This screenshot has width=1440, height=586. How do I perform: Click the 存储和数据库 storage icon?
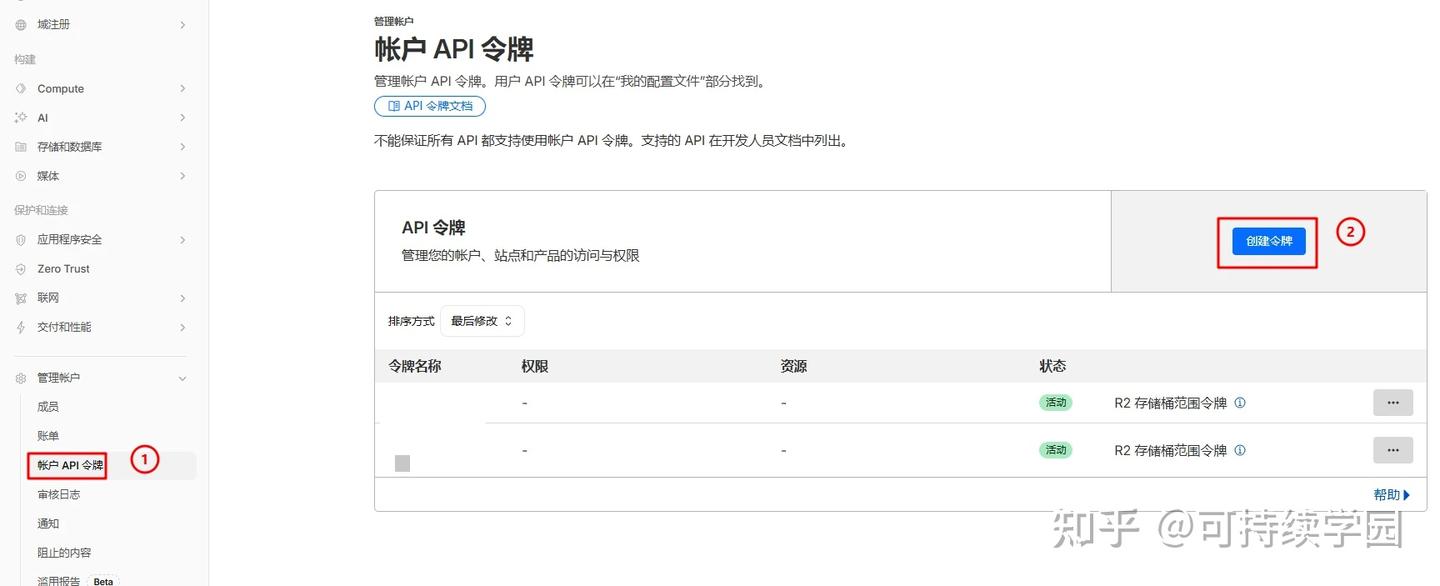pyautogui.click(x=21, y=147)
